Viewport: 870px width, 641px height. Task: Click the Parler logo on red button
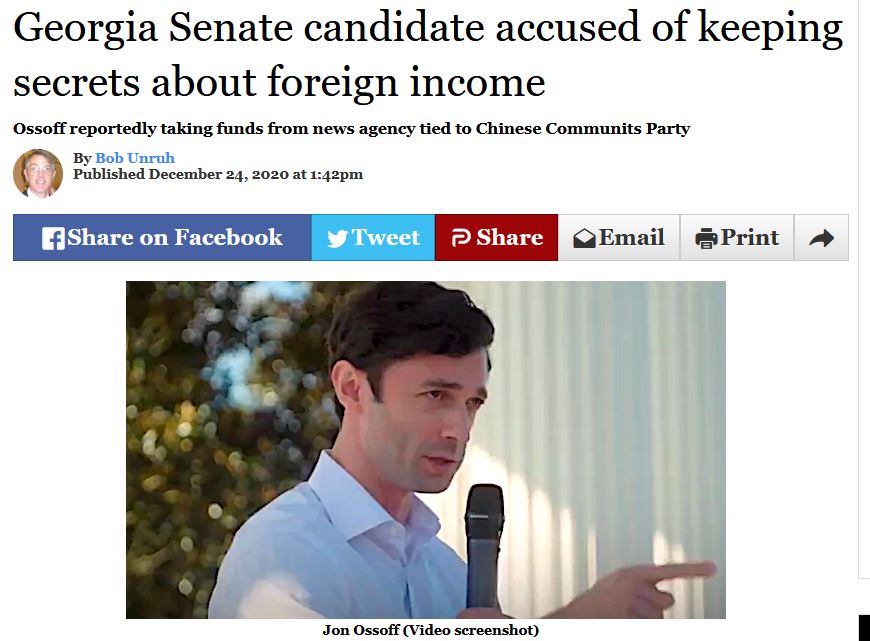coord(461,238)
